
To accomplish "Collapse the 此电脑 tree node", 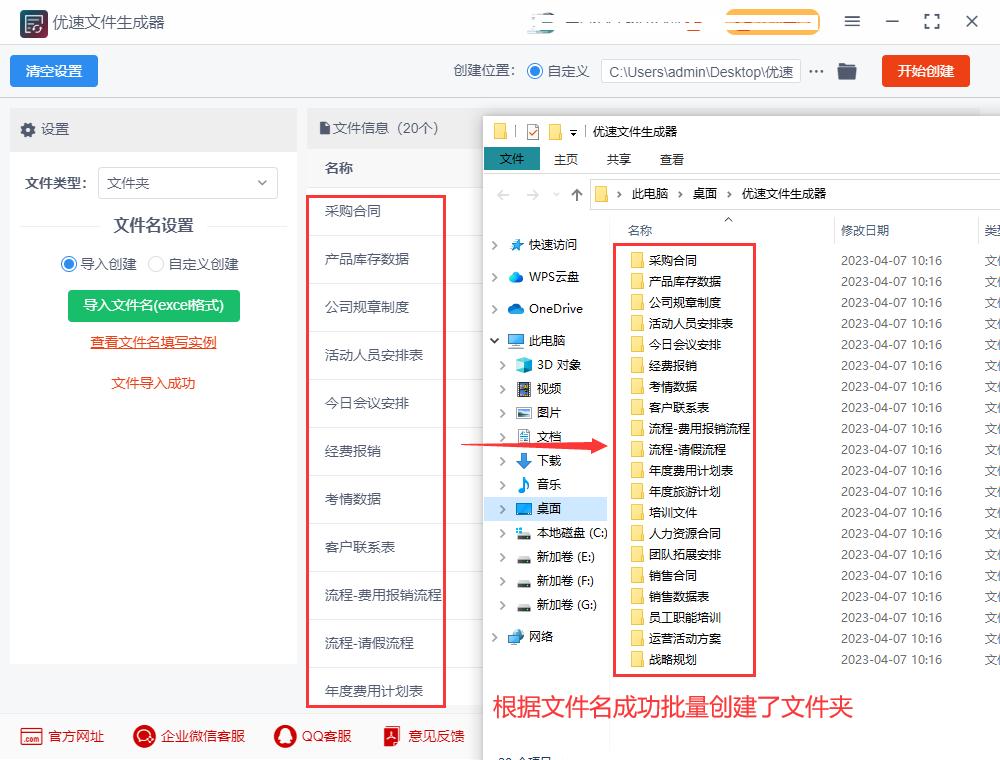I will click(x=492, y=338).
